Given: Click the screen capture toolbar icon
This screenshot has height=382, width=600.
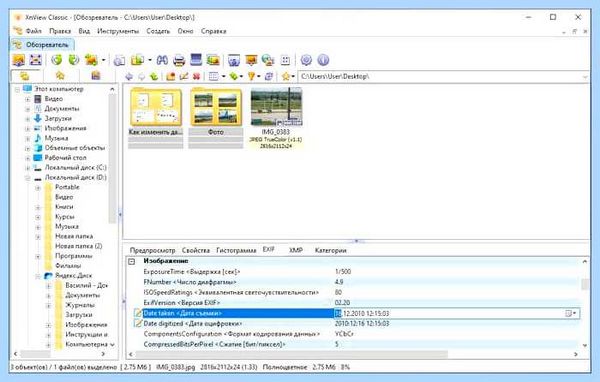Looking at the screenshot, I should (x=213, y=60).
